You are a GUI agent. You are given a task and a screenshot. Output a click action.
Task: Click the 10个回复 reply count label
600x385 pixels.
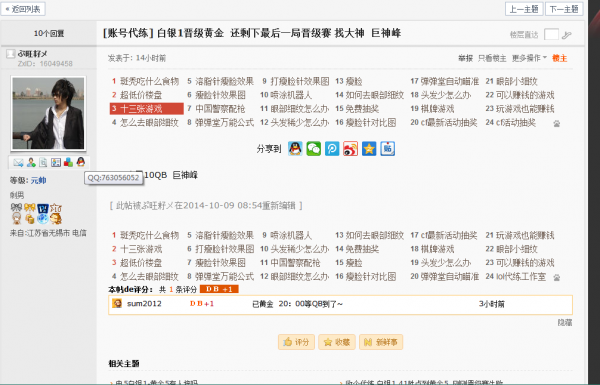coord(49,33)
